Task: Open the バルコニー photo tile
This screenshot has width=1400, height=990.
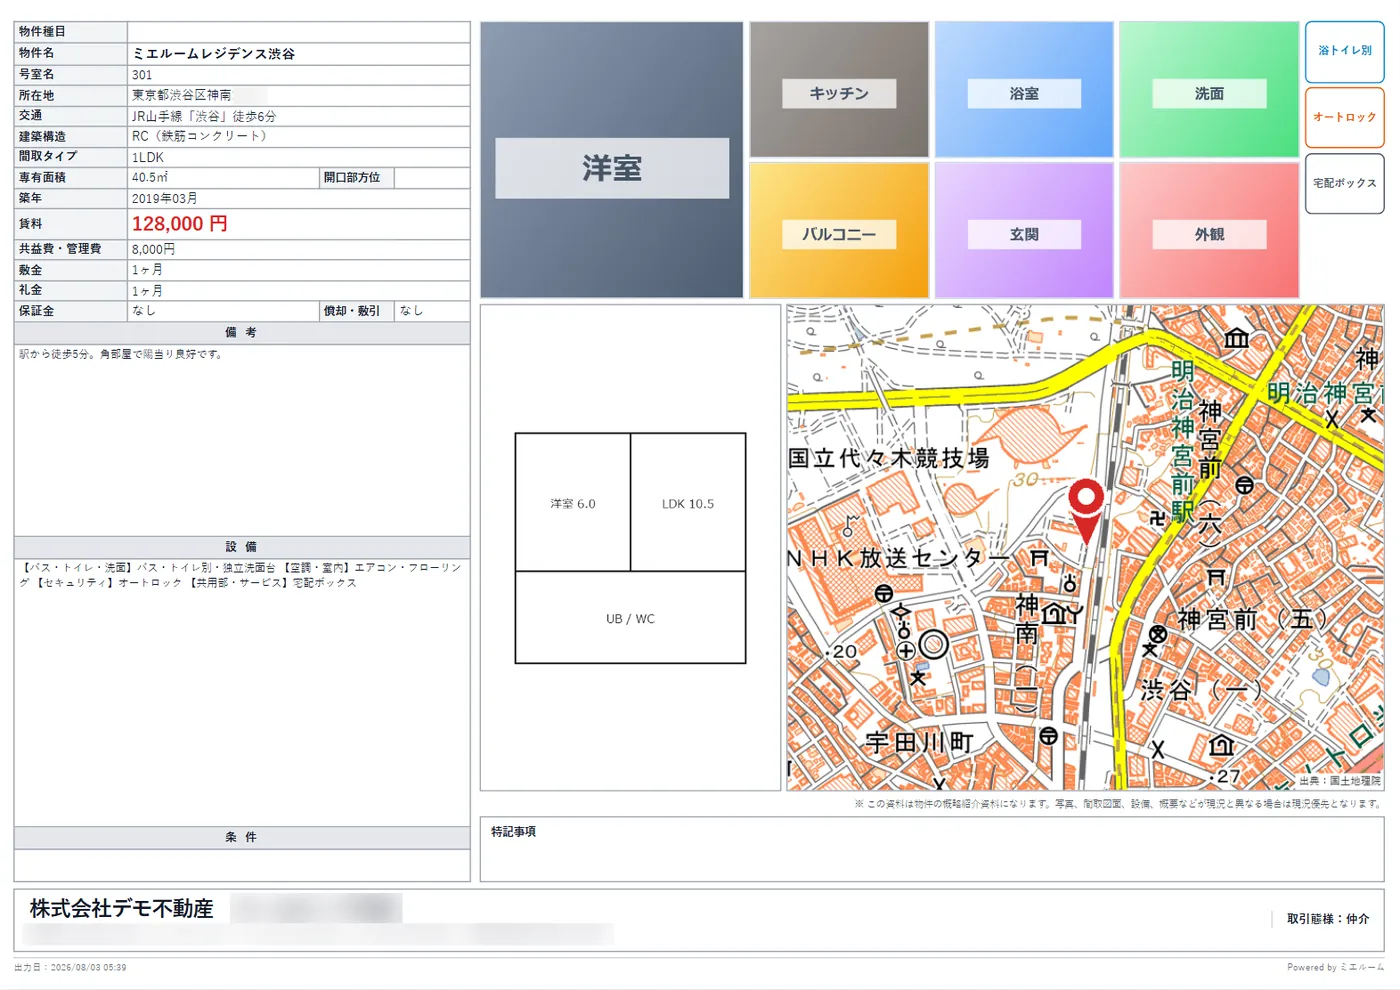Action: (839, 231)
